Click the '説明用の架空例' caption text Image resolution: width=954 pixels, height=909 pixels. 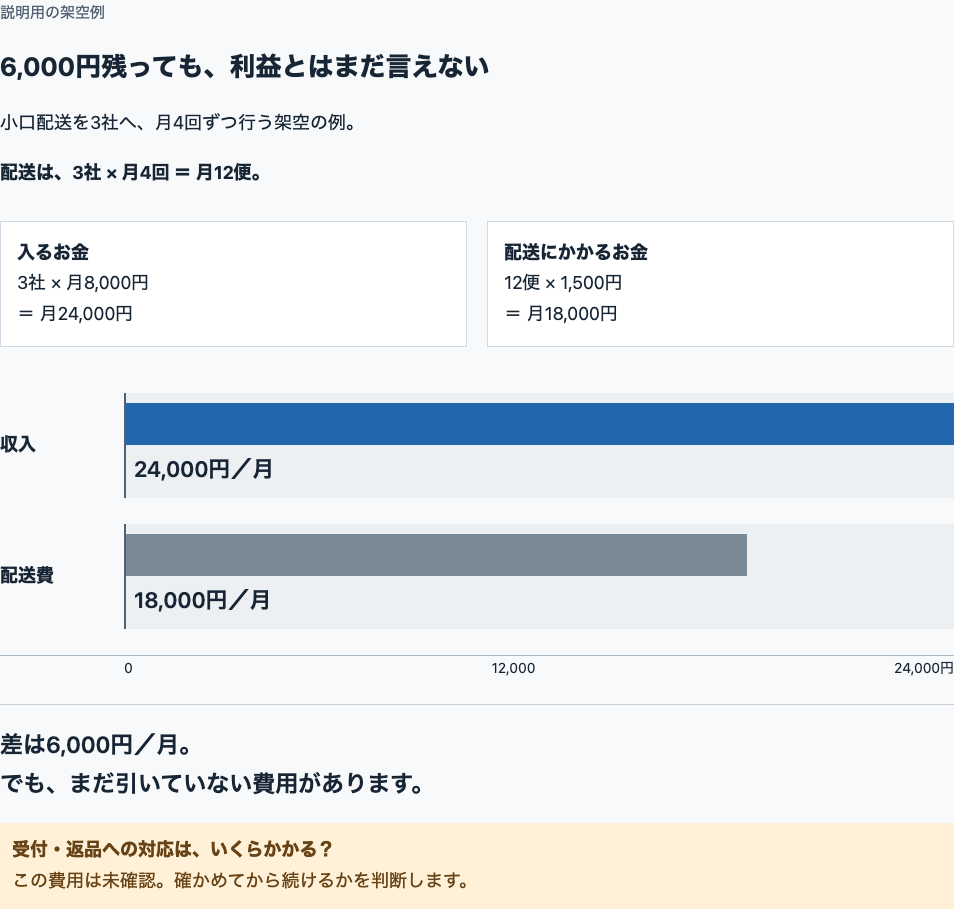(x=52, y=13)
